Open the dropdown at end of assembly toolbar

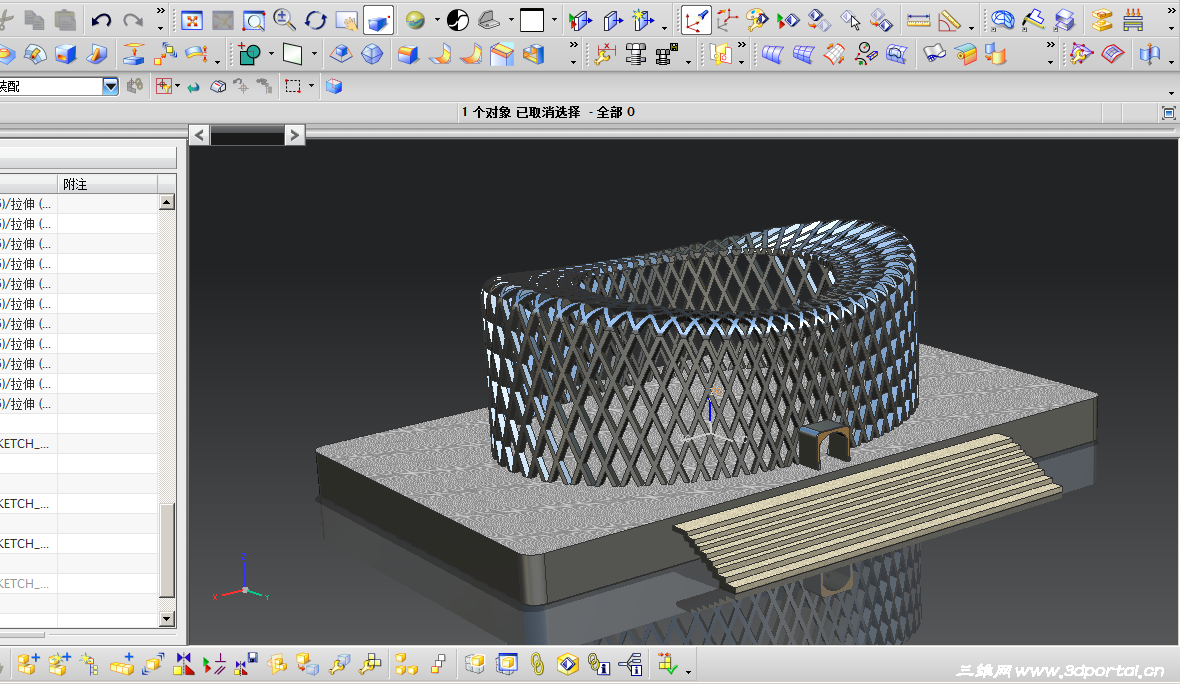click(689, 672)
